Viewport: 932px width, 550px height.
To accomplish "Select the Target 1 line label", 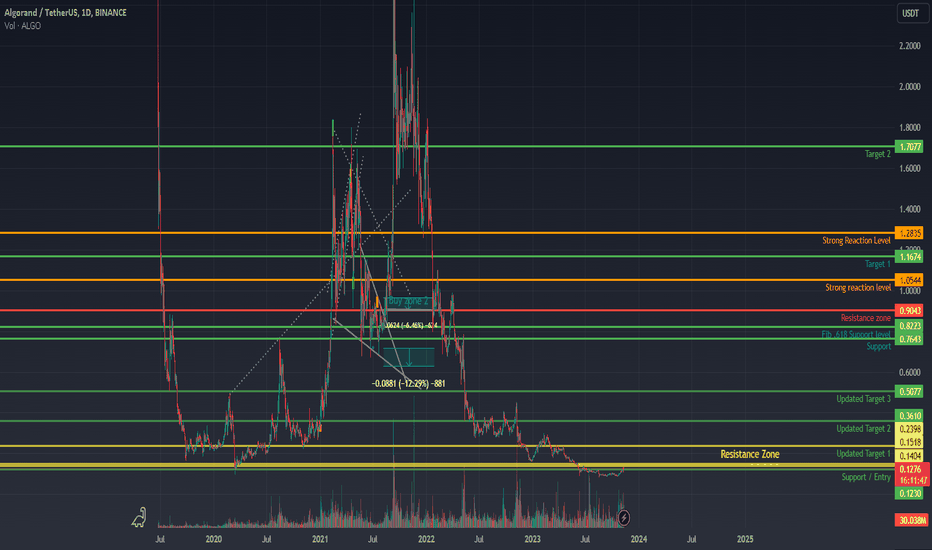I will (x=877, y=264).
